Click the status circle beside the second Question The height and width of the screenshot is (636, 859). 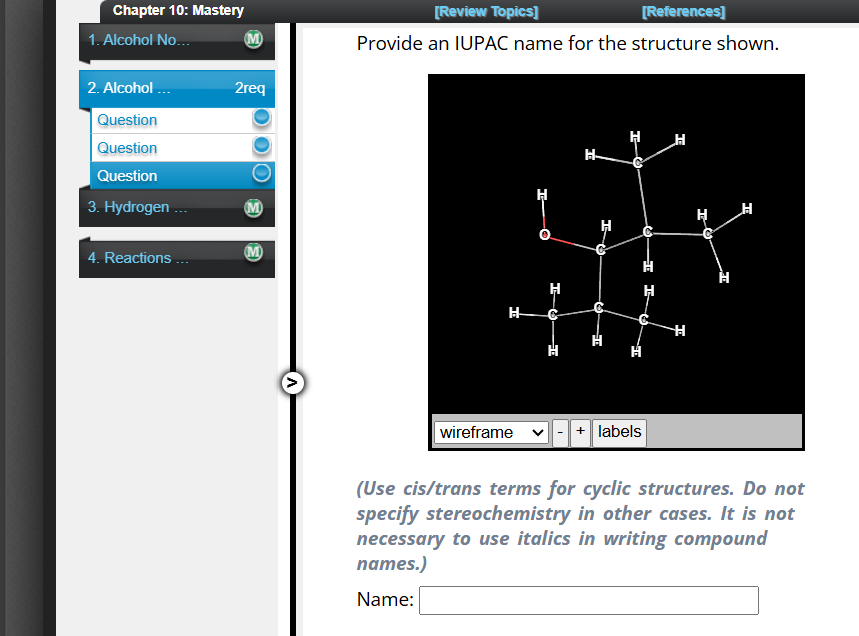coord(261,146)
